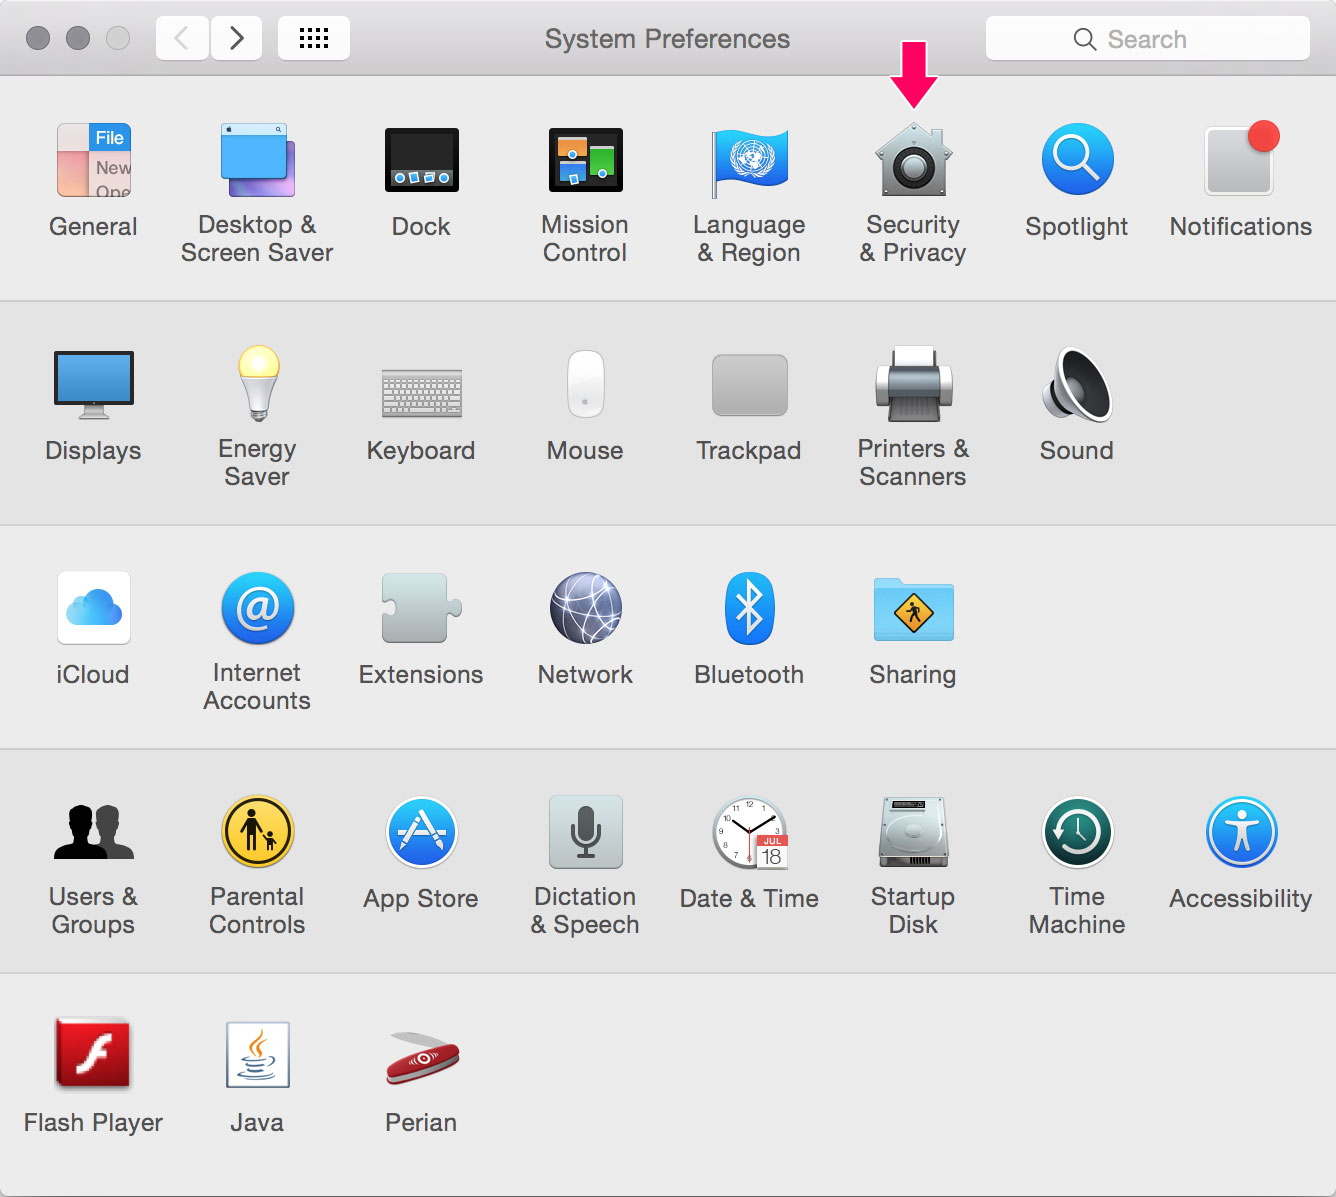Viewport: 1336px width, 1197px height.
Task: Go forward with the right chevron button
Action: 237,39
